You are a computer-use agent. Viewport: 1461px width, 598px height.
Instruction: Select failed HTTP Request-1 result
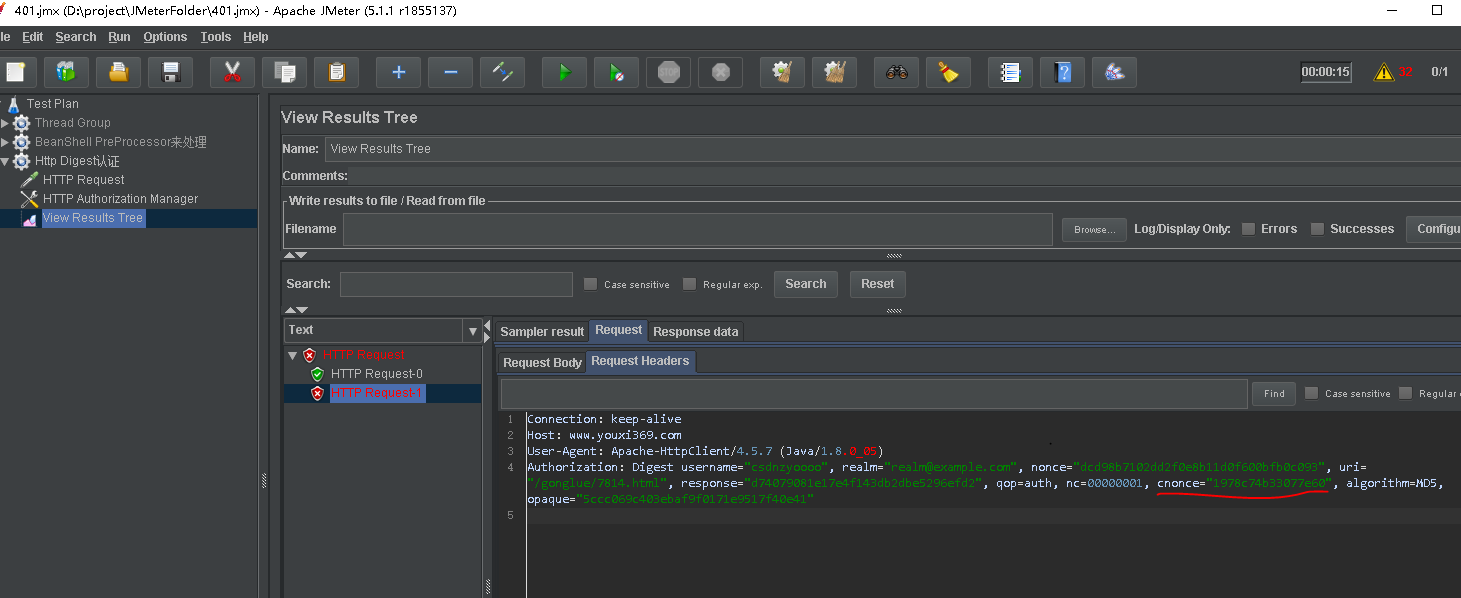tap(378, 393)
